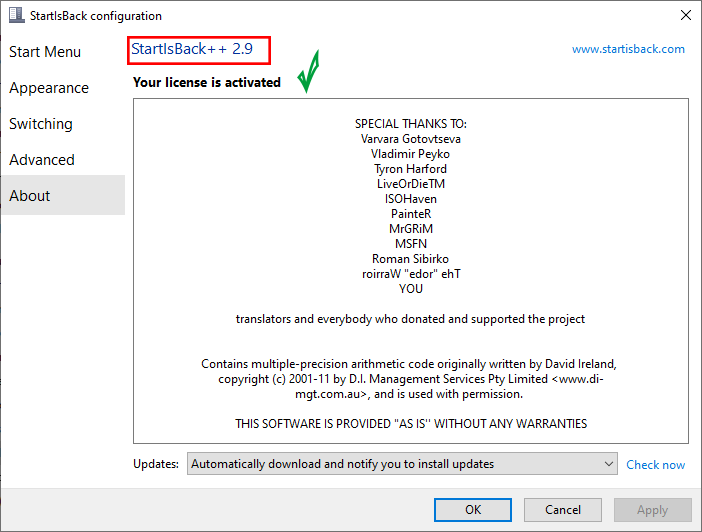Switch to the Appearance section
Image resolution: width=702 pixels, height=532 pixels.
[49, 88]
